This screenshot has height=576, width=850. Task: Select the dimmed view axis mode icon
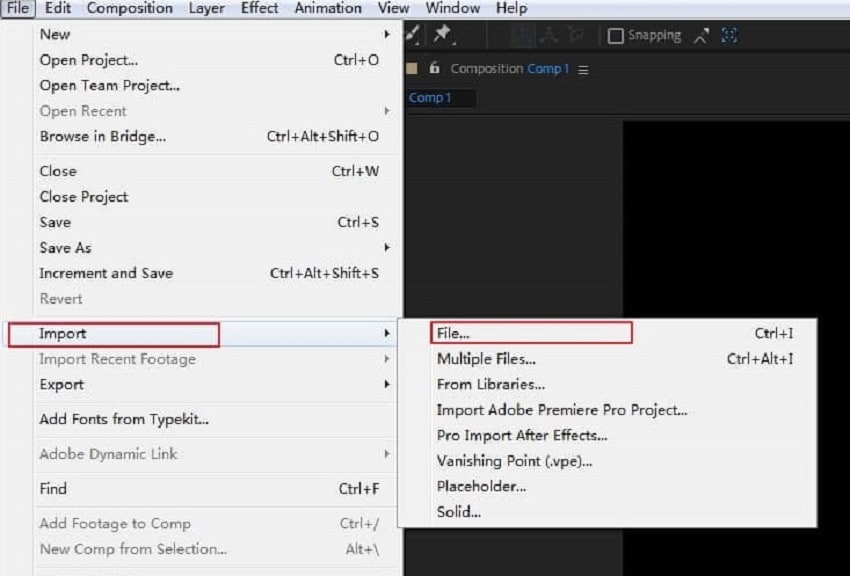[576, 35]
